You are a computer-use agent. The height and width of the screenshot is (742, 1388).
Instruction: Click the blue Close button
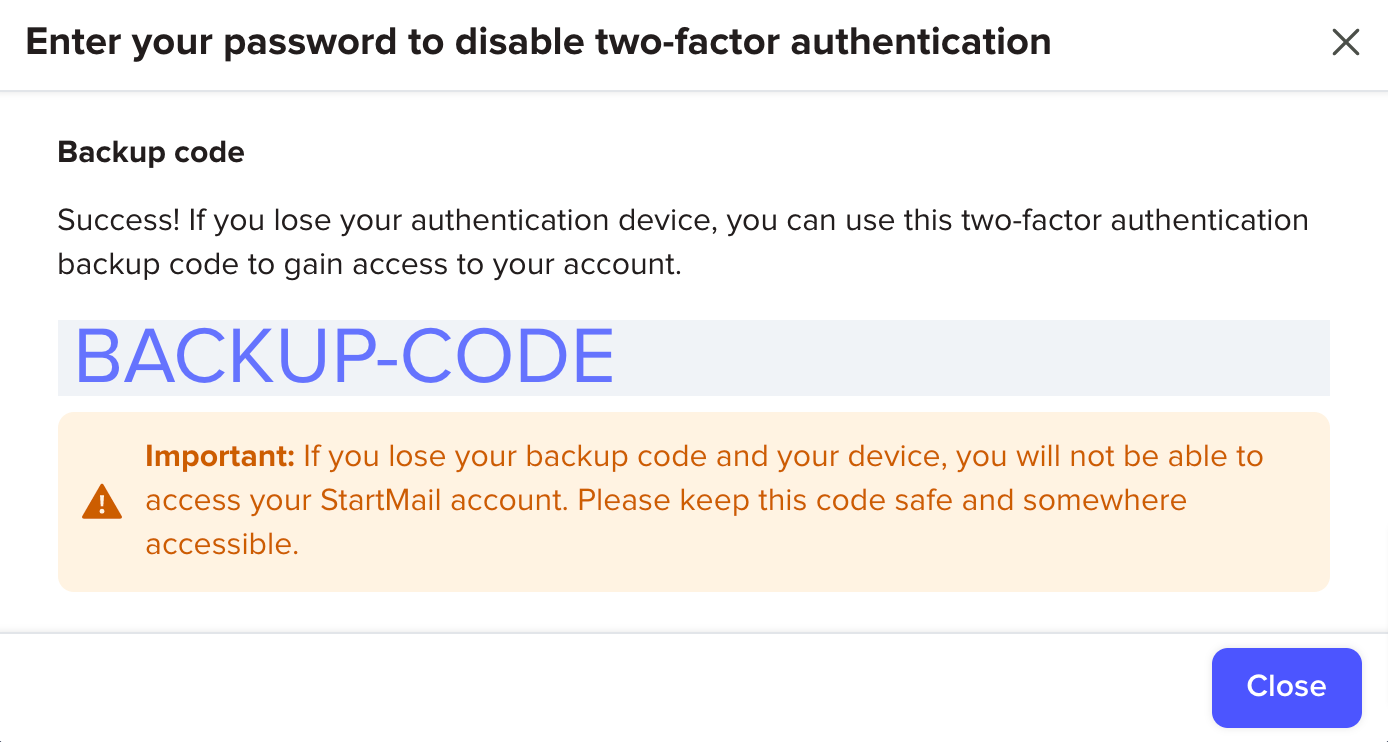[x=1286, y=687]
